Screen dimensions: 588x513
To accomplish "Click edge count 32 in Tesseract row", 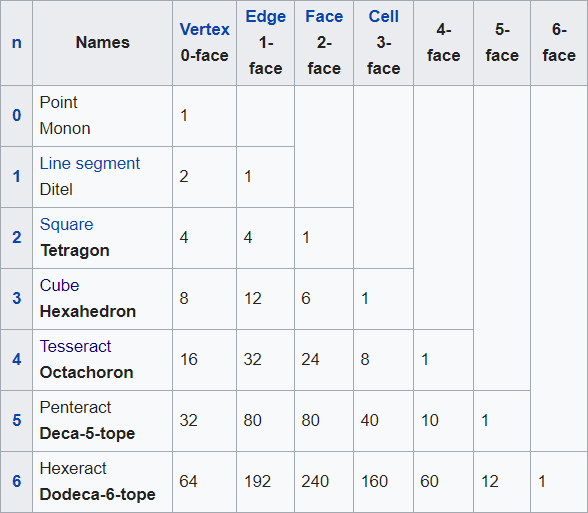I will pyautogui.click(x=252, y=360).
